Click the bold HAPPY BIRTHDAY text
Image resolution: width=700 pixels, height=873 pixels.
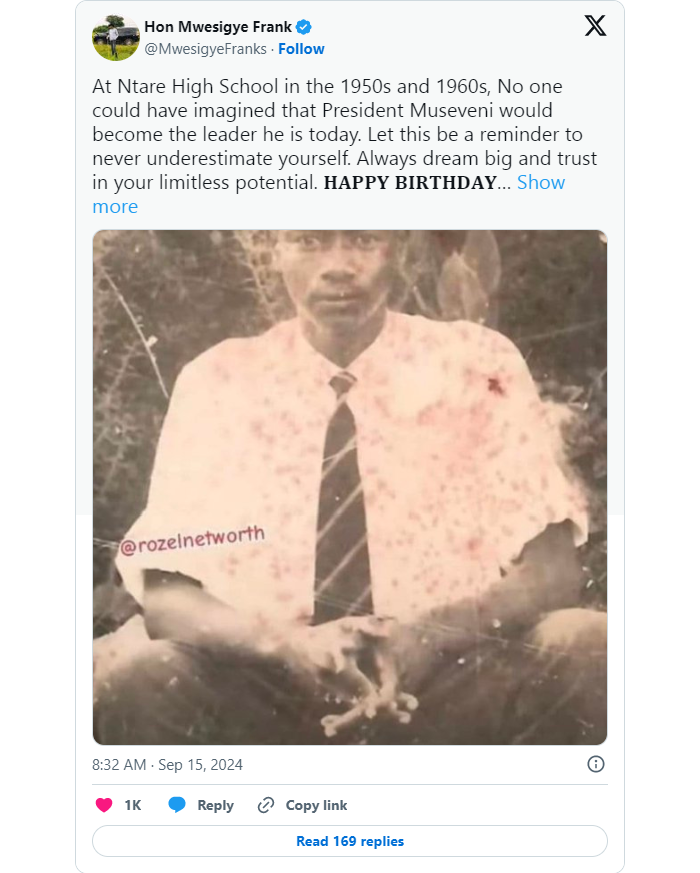click(410, 183)
